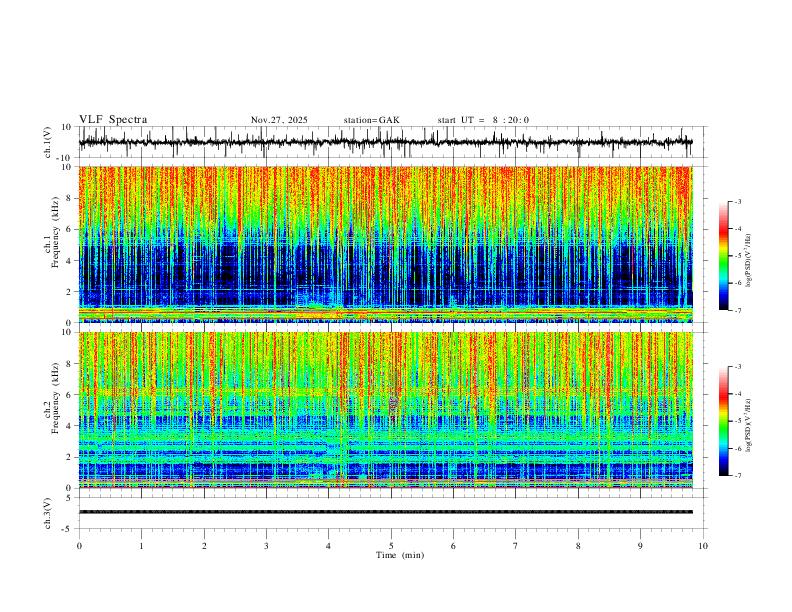Click the "ch.1(V)" waveform axis label
The height and width of the screenshot is (612, 792).
click(48, 142)
